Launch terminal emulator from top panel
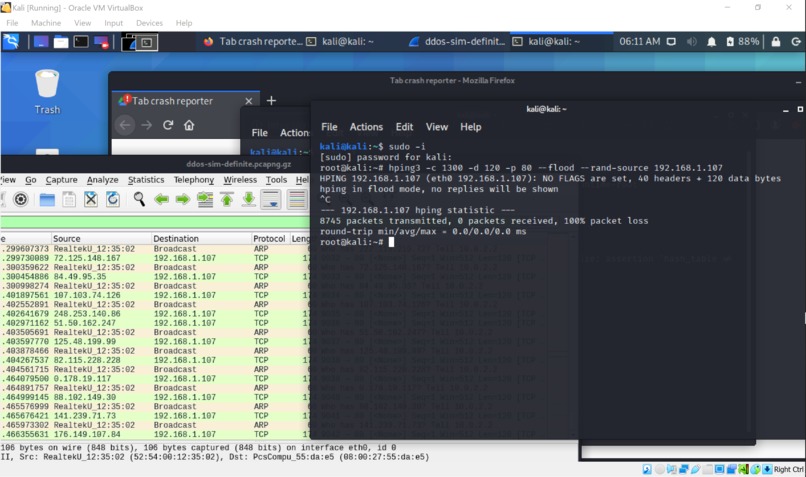The image size is (806, 477). 81,42
